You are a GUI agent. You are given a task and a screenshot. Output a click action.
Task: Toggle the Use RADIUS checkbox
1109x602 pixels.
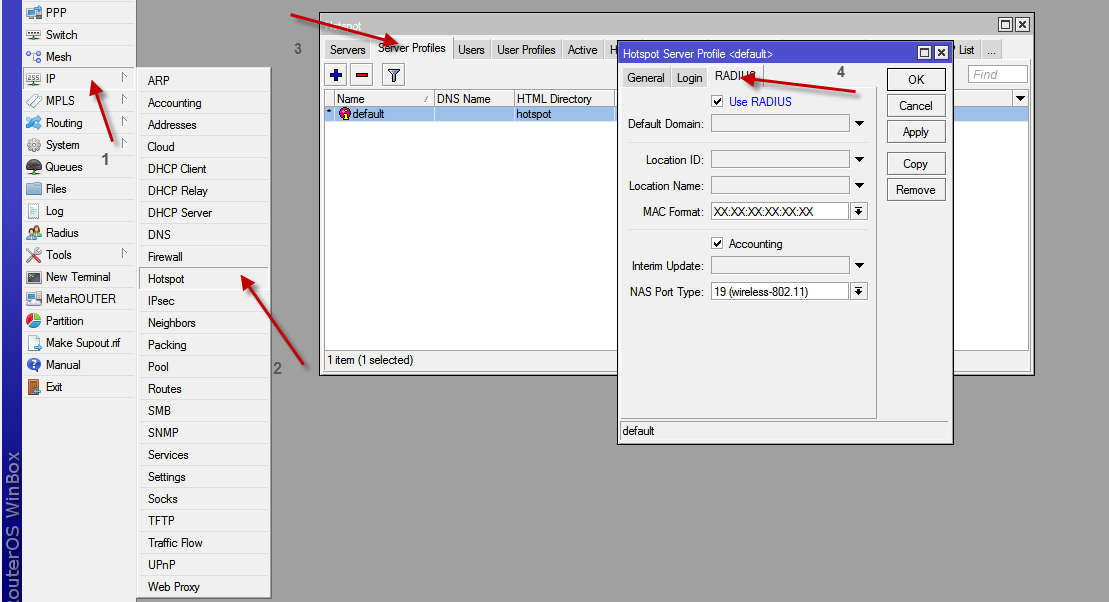(717, 101)
